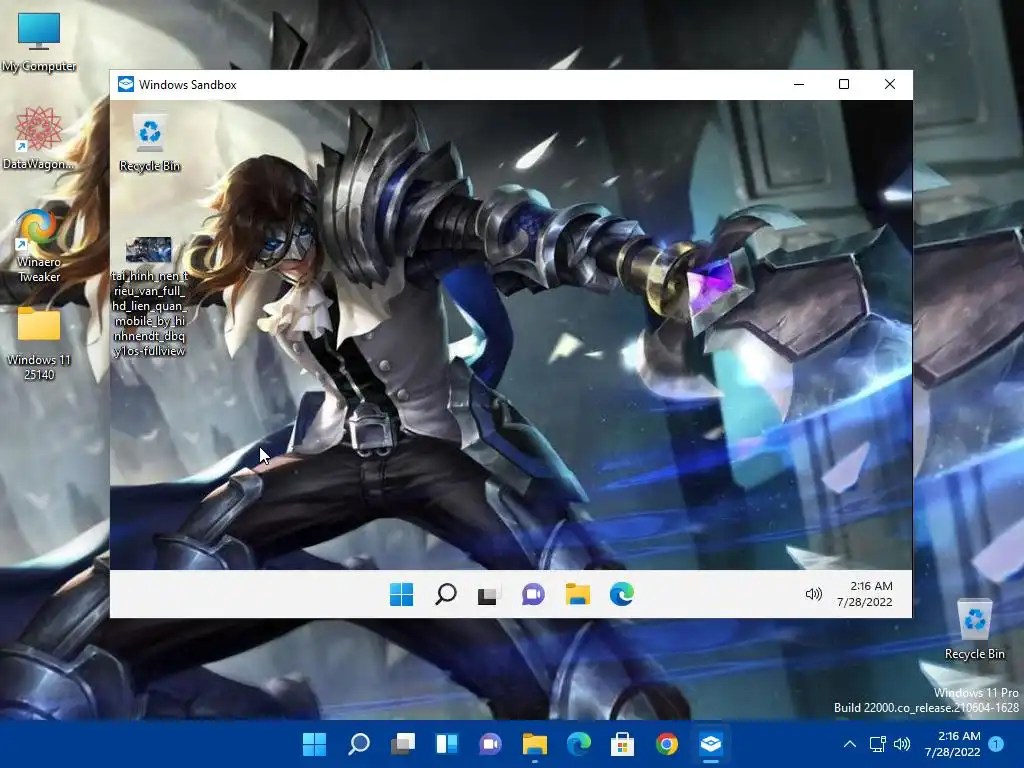Open Microsoft Store on host taskbar
This screenshot has width=1024, height=768.
[622, 744]
